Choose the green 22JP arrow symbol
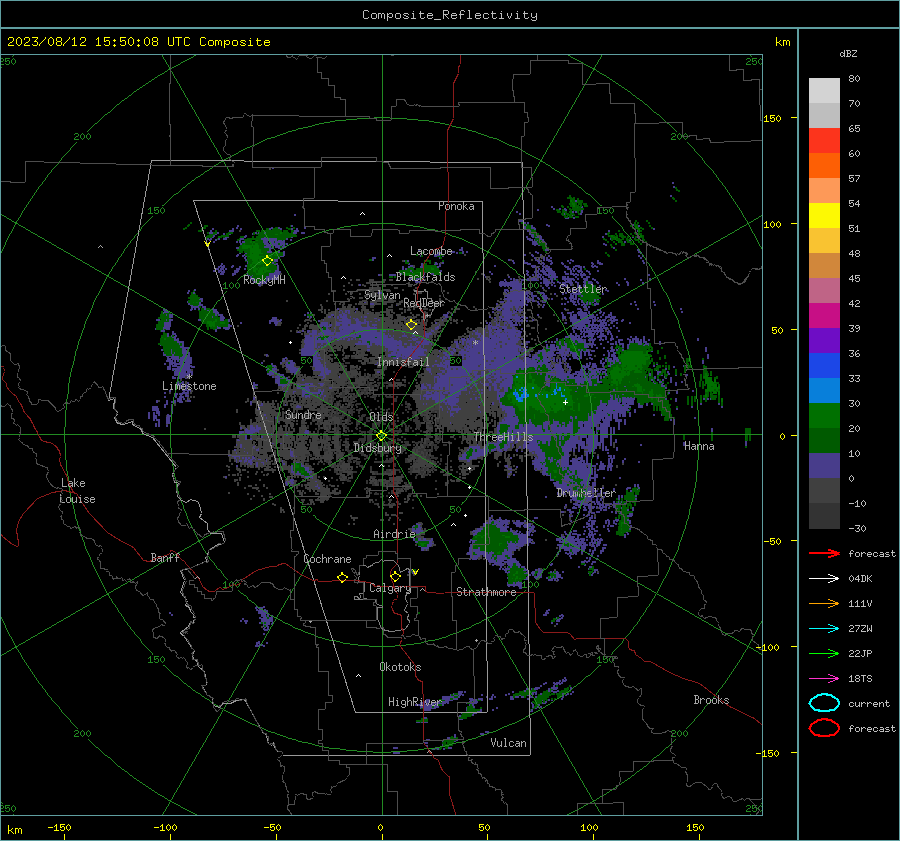Image resolution: width=900 pixels, height=841 pixels. click(824, 653)
